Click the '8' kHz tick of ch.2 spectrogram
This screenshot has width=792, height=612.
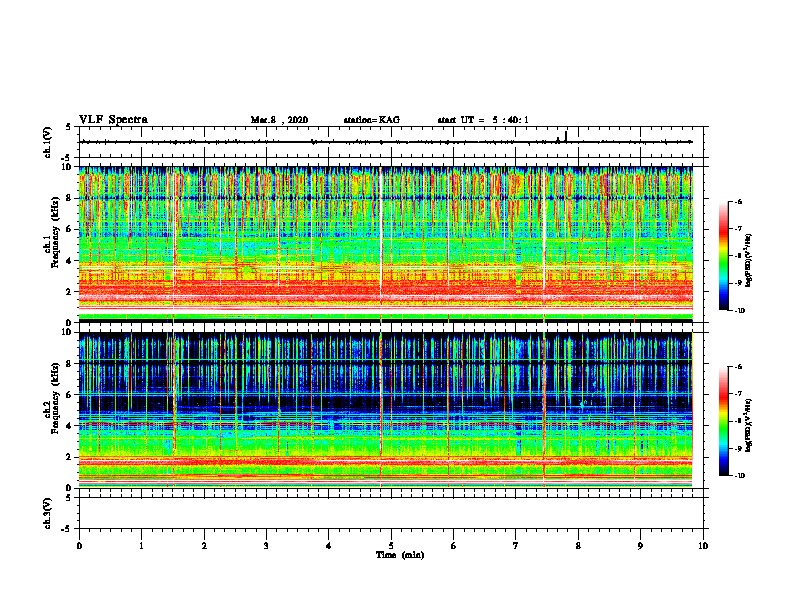click(x=71, y=364)
